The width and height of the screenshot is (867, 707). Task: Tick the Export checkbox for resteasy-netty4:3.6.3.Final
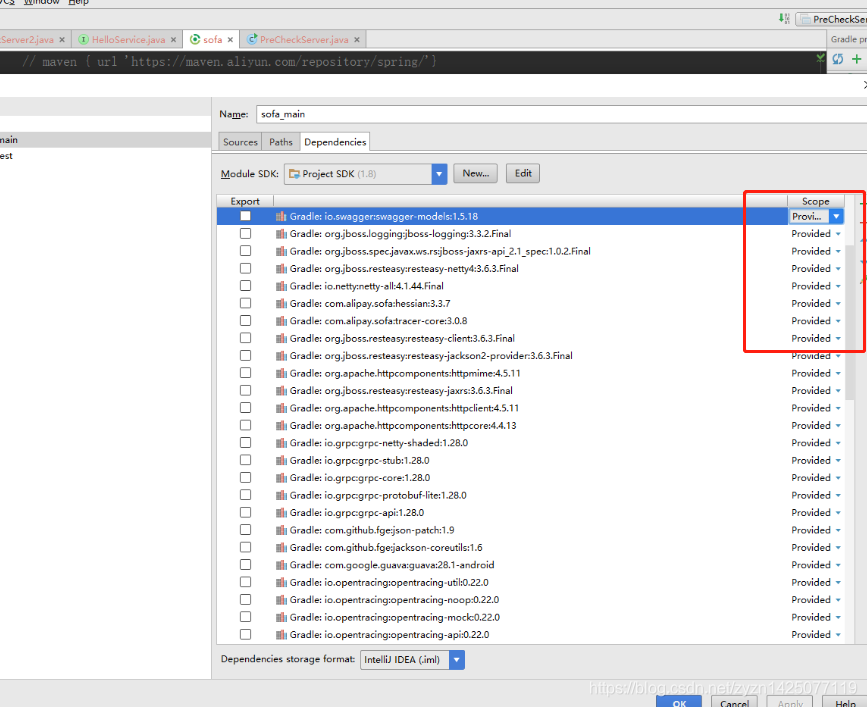tap(245, 269)
